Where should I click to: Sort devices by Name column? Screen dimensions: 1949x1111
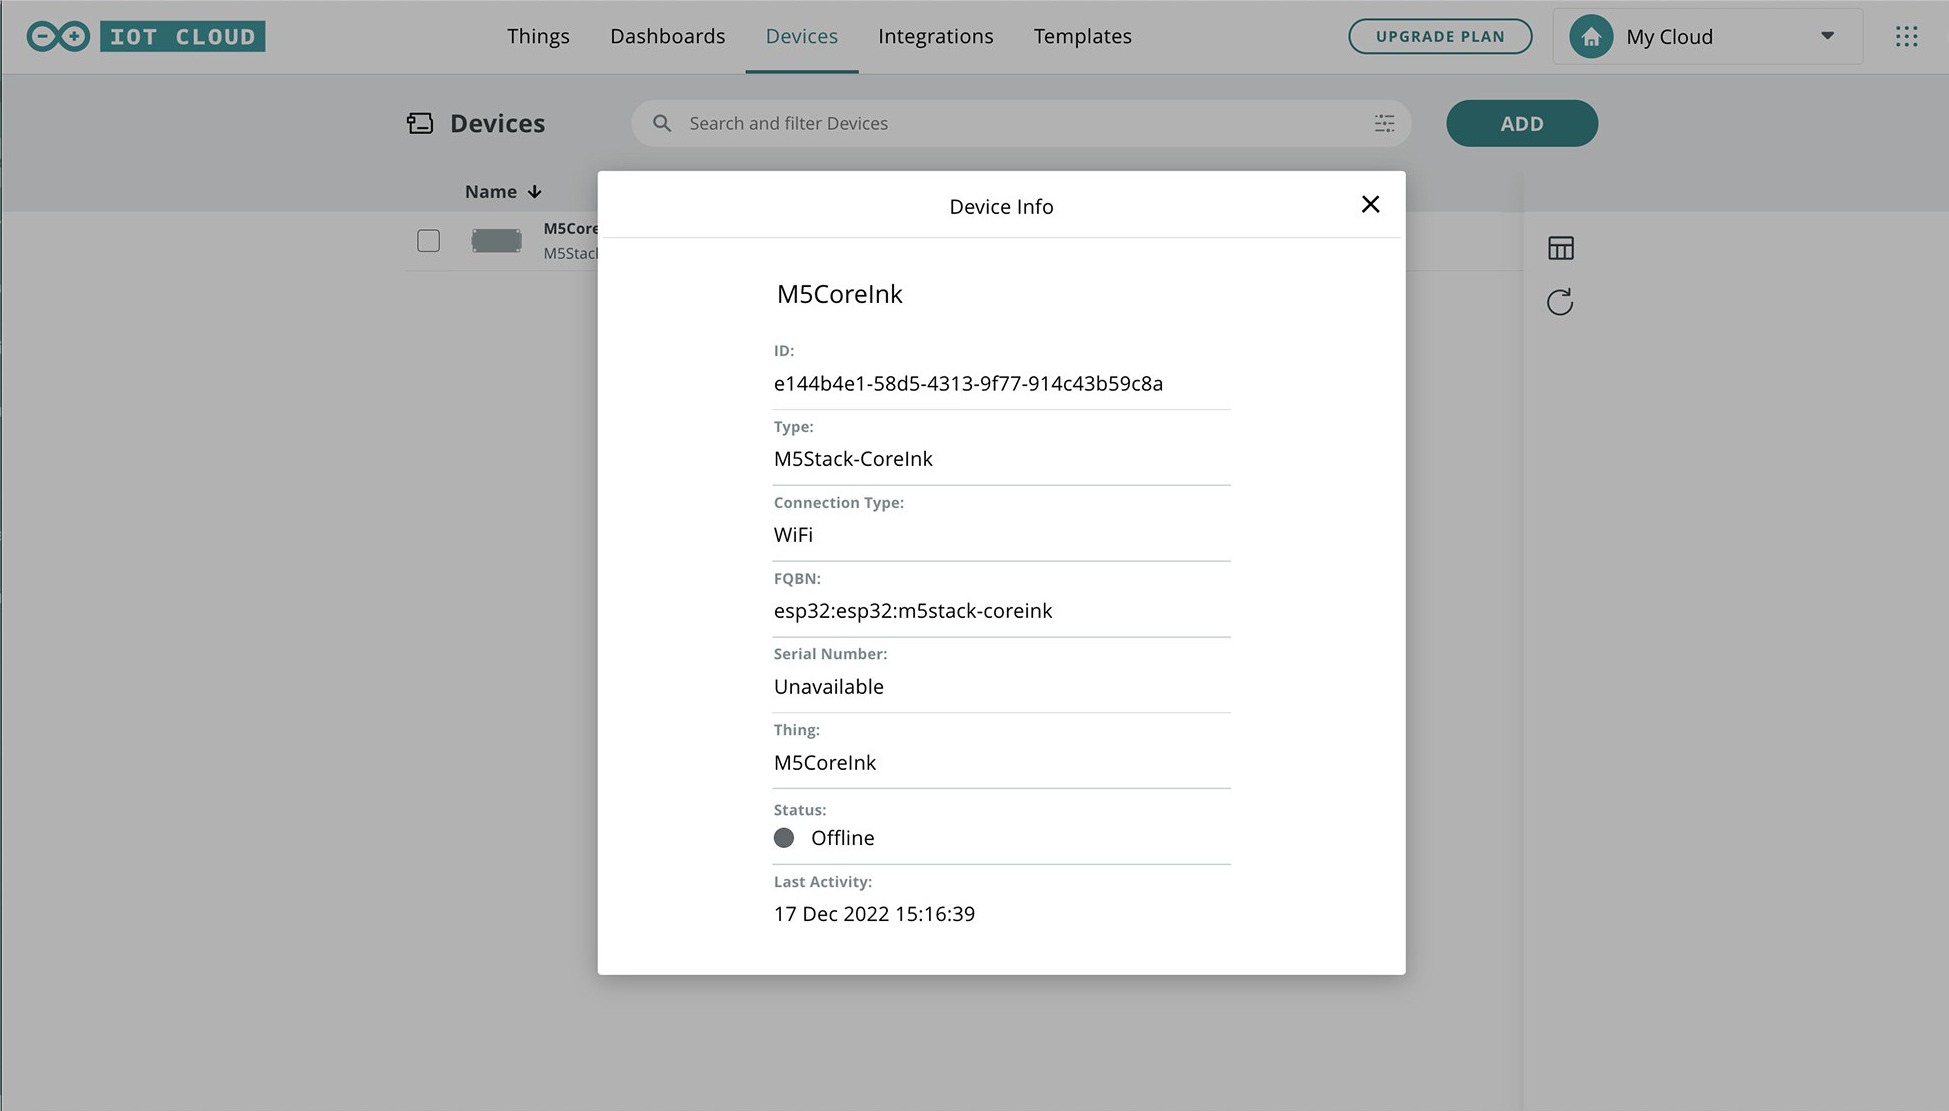pos(503,191)
